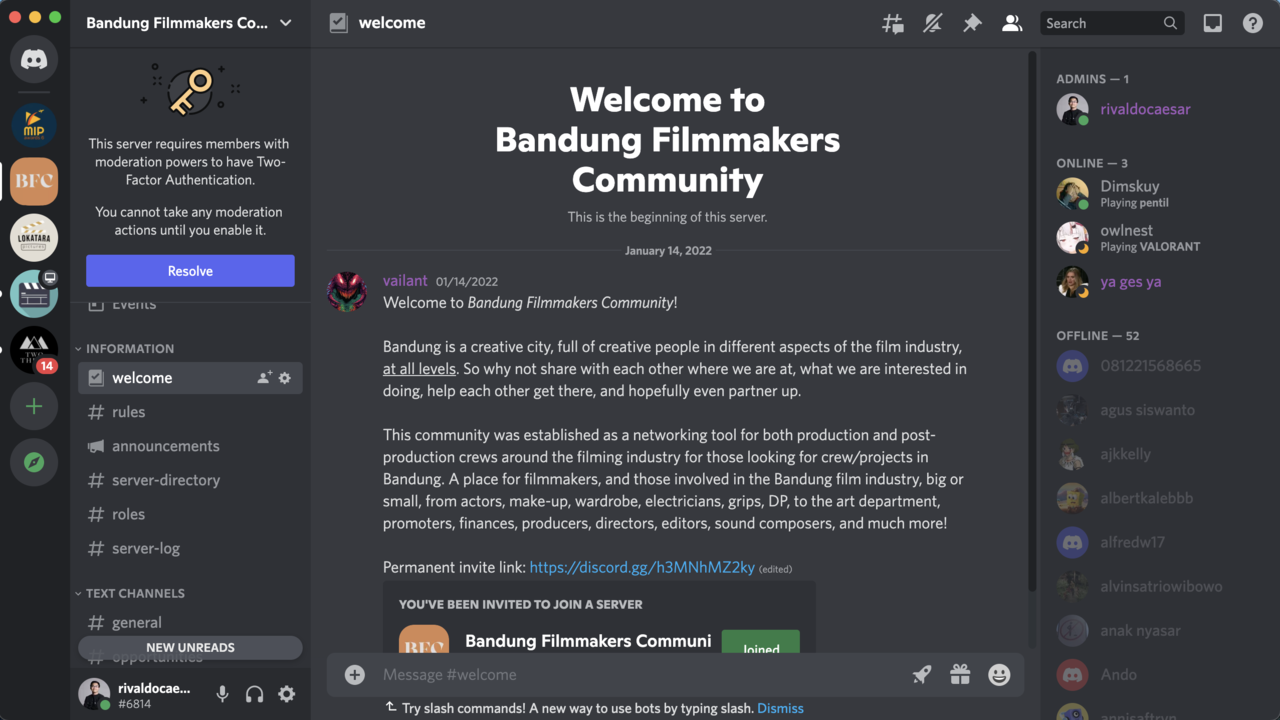Image resolution: width=1280 pixels, height=720 pixels.
Task: Toggle the member list visibility
Action: click(1012, 23)
